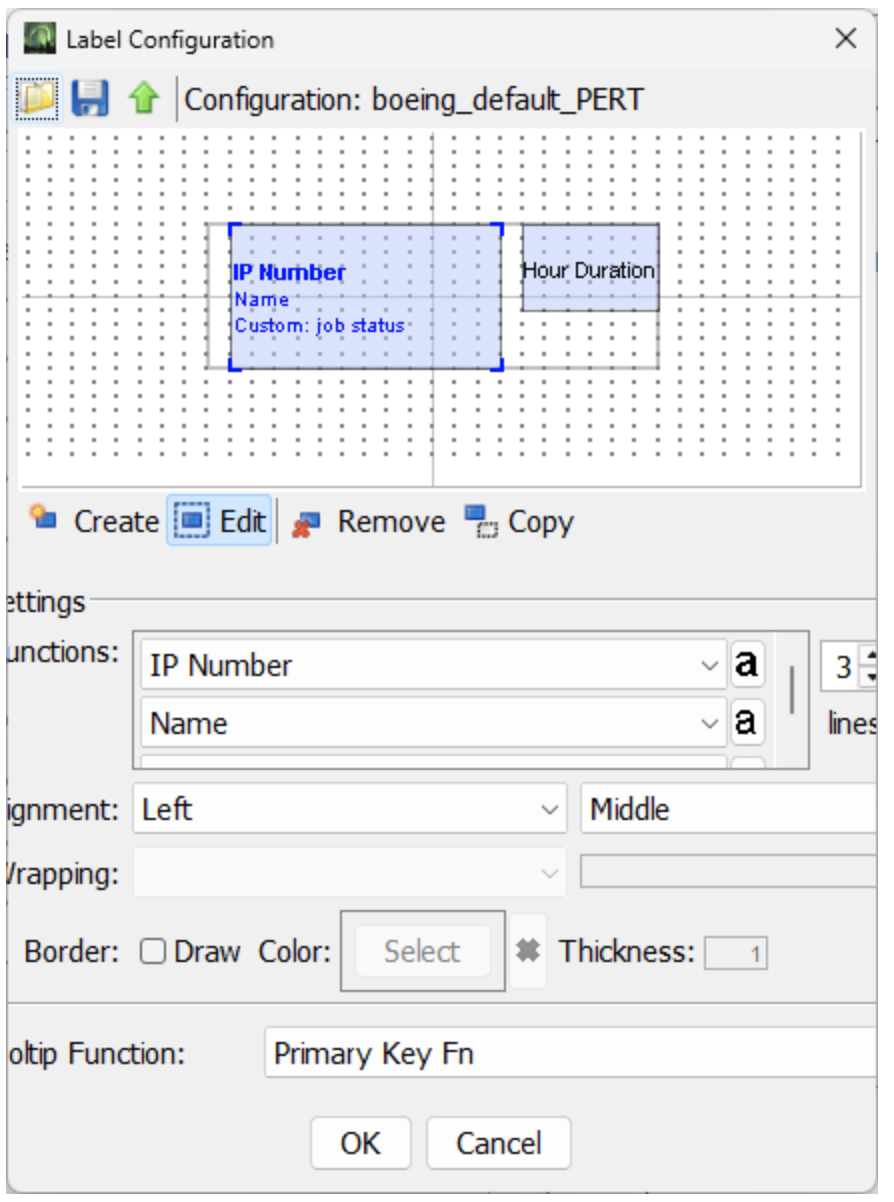Click the Select border color button
Image resolution: width=894 pixels, height=1202 pixels.
coord(422,951)
